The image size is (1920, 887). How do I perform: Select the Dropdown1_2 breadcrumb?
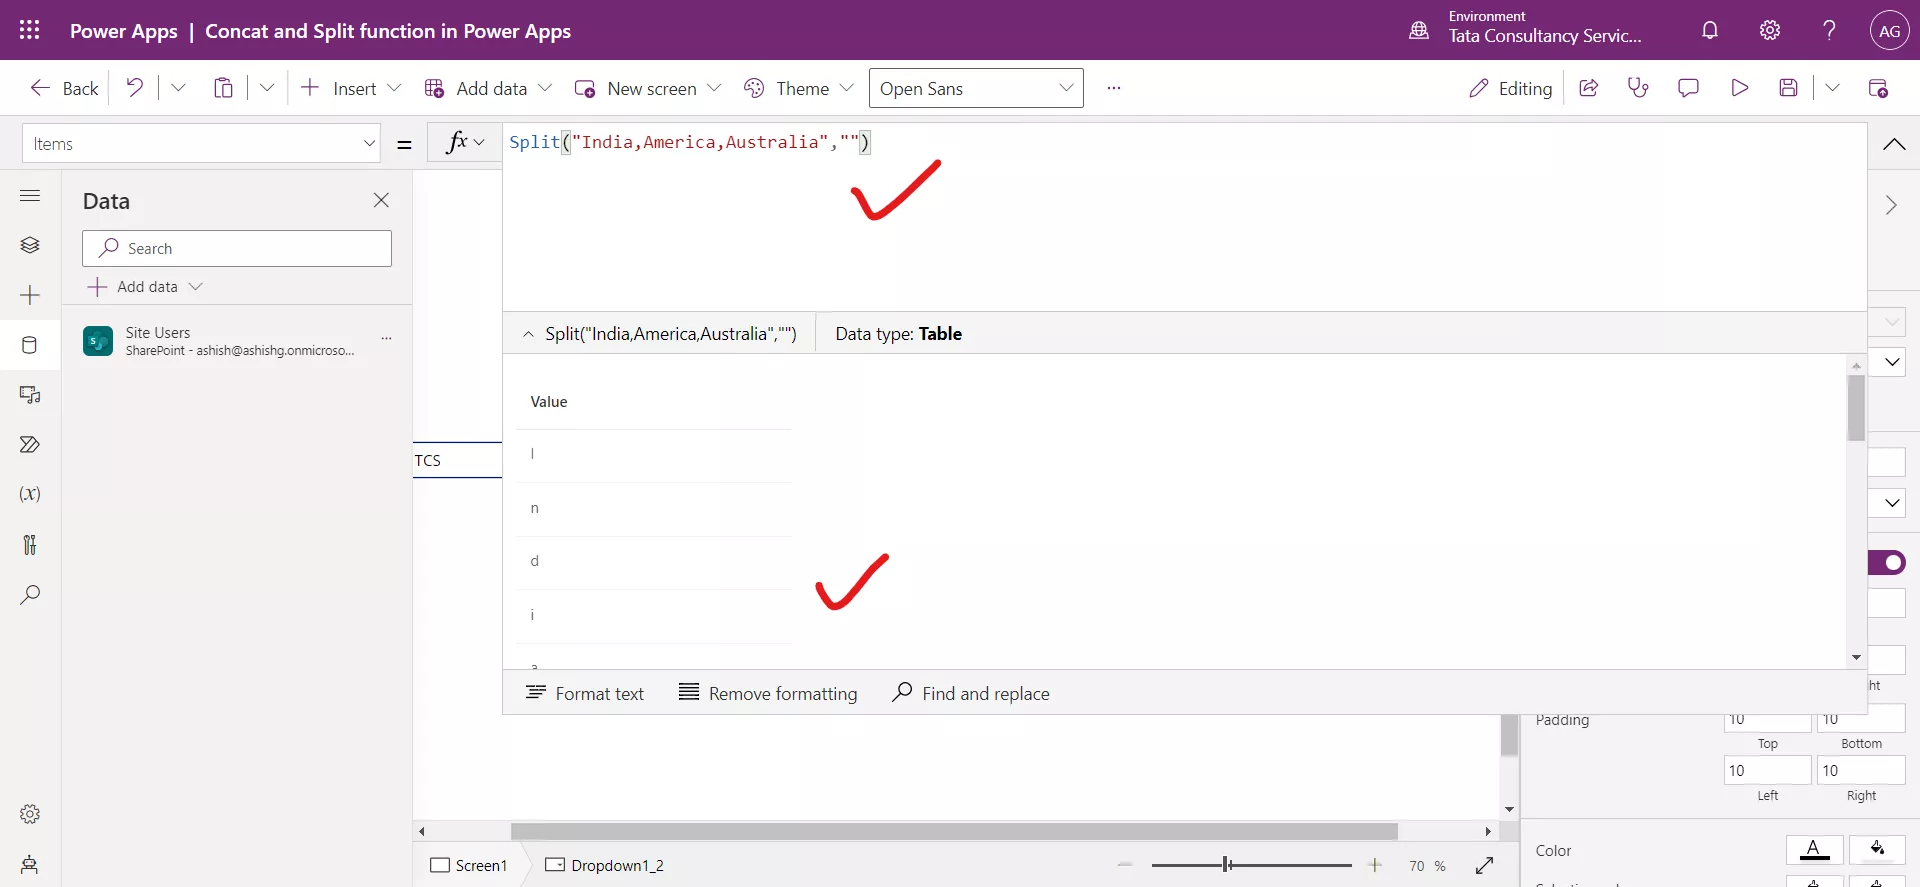[x=604, y=865]
